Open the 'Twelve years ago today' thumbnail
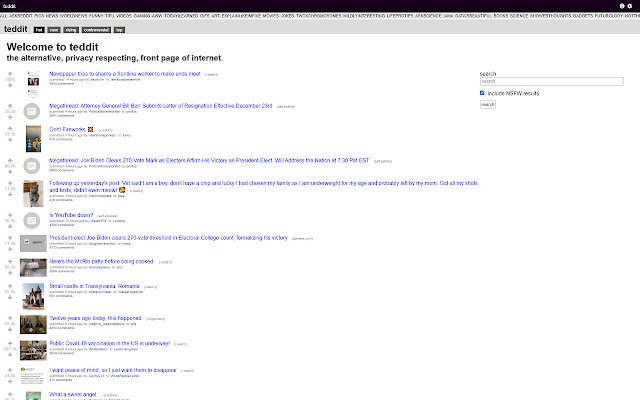The width and height of the screenshot is (640, 400). pos(33,324)
